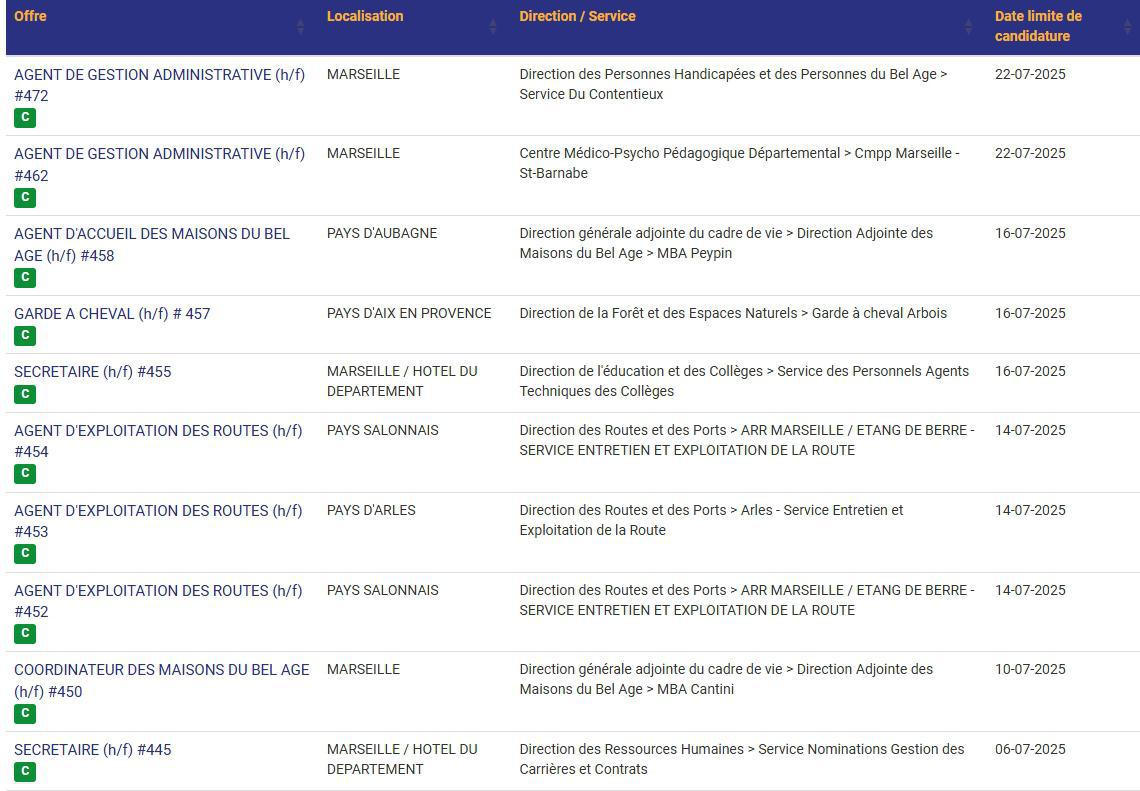Click PAYS D'ARLES location cell
The image size is (1140, 791).
pyautogui.click(x=372, y=510)
